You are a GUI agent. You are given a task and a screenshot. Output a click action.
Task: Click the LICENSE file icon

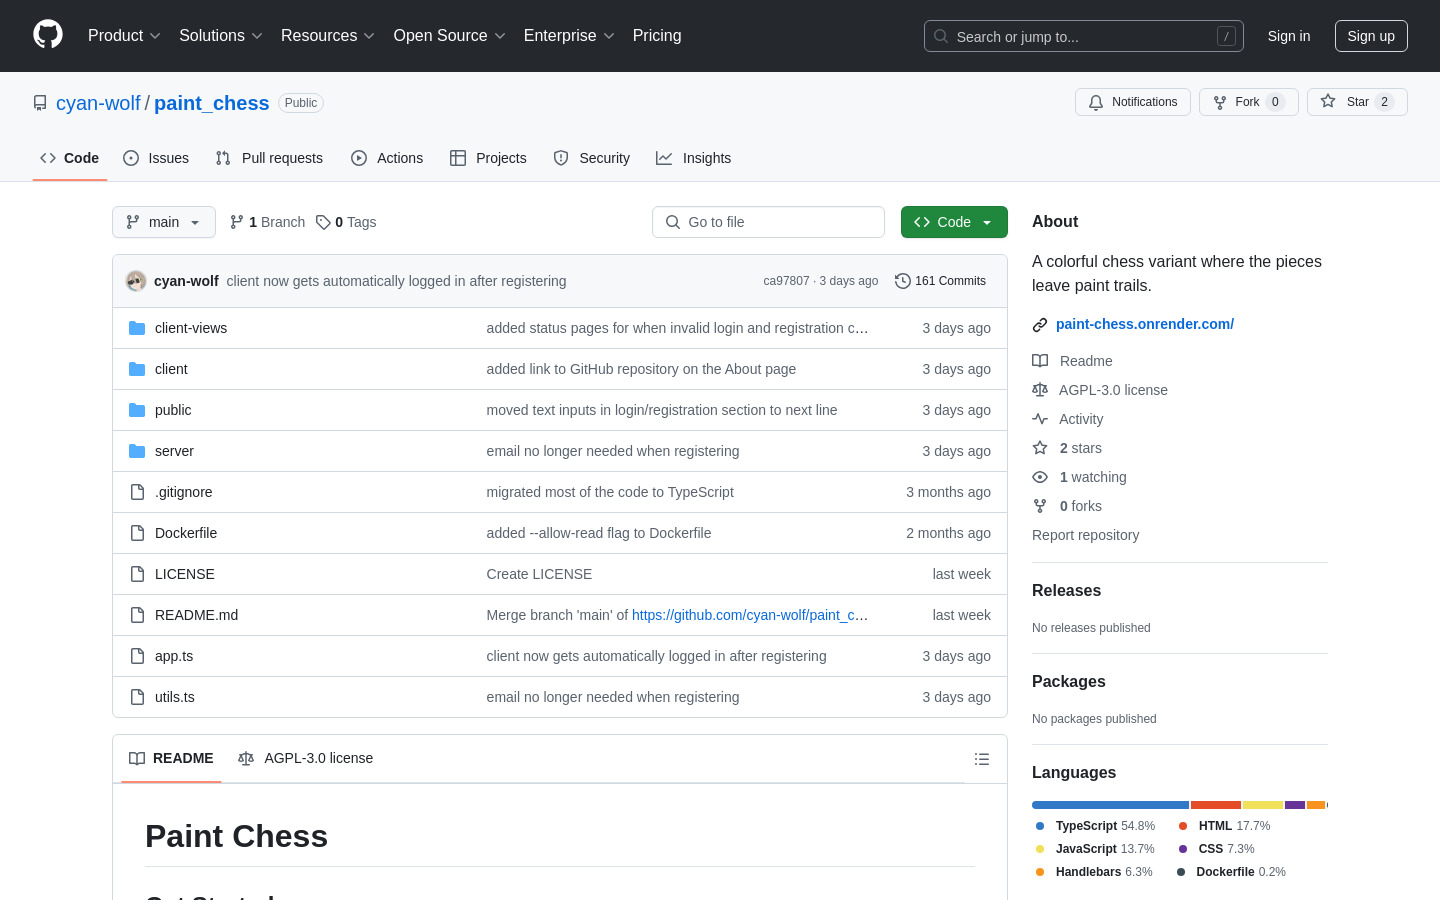(137, 574)
